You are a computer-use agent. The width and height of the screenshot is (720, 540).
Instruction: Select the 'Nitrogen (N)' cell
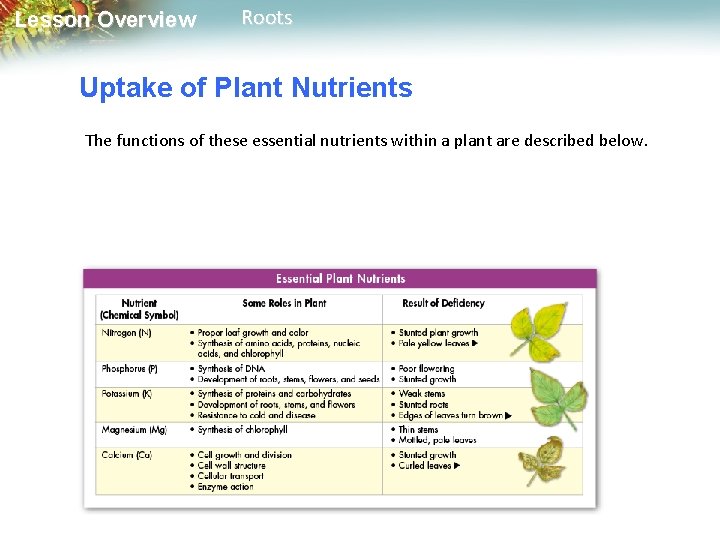(126, 332)
